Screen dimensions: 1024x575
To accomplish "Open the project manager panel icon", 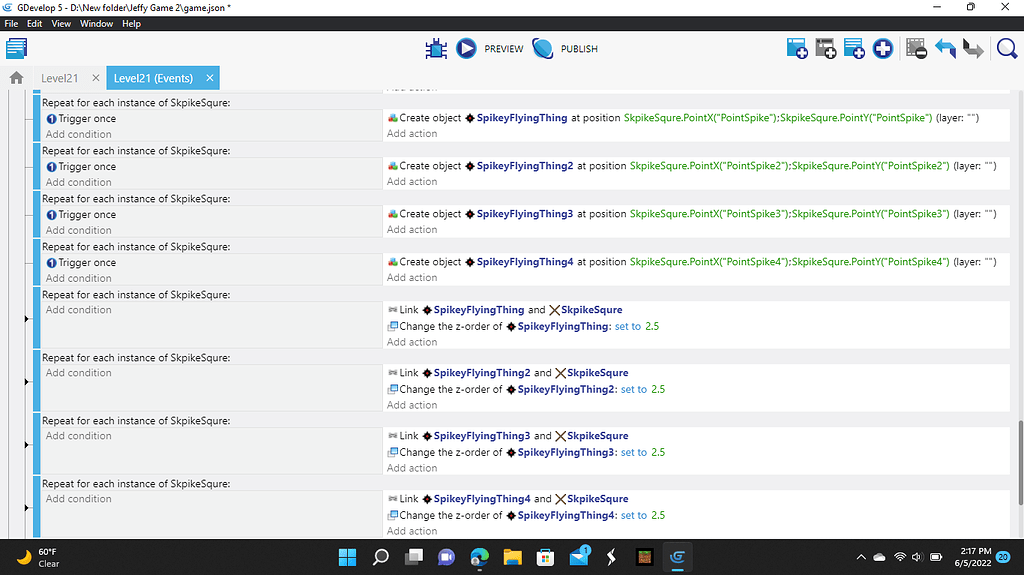I will pos(16,48).
